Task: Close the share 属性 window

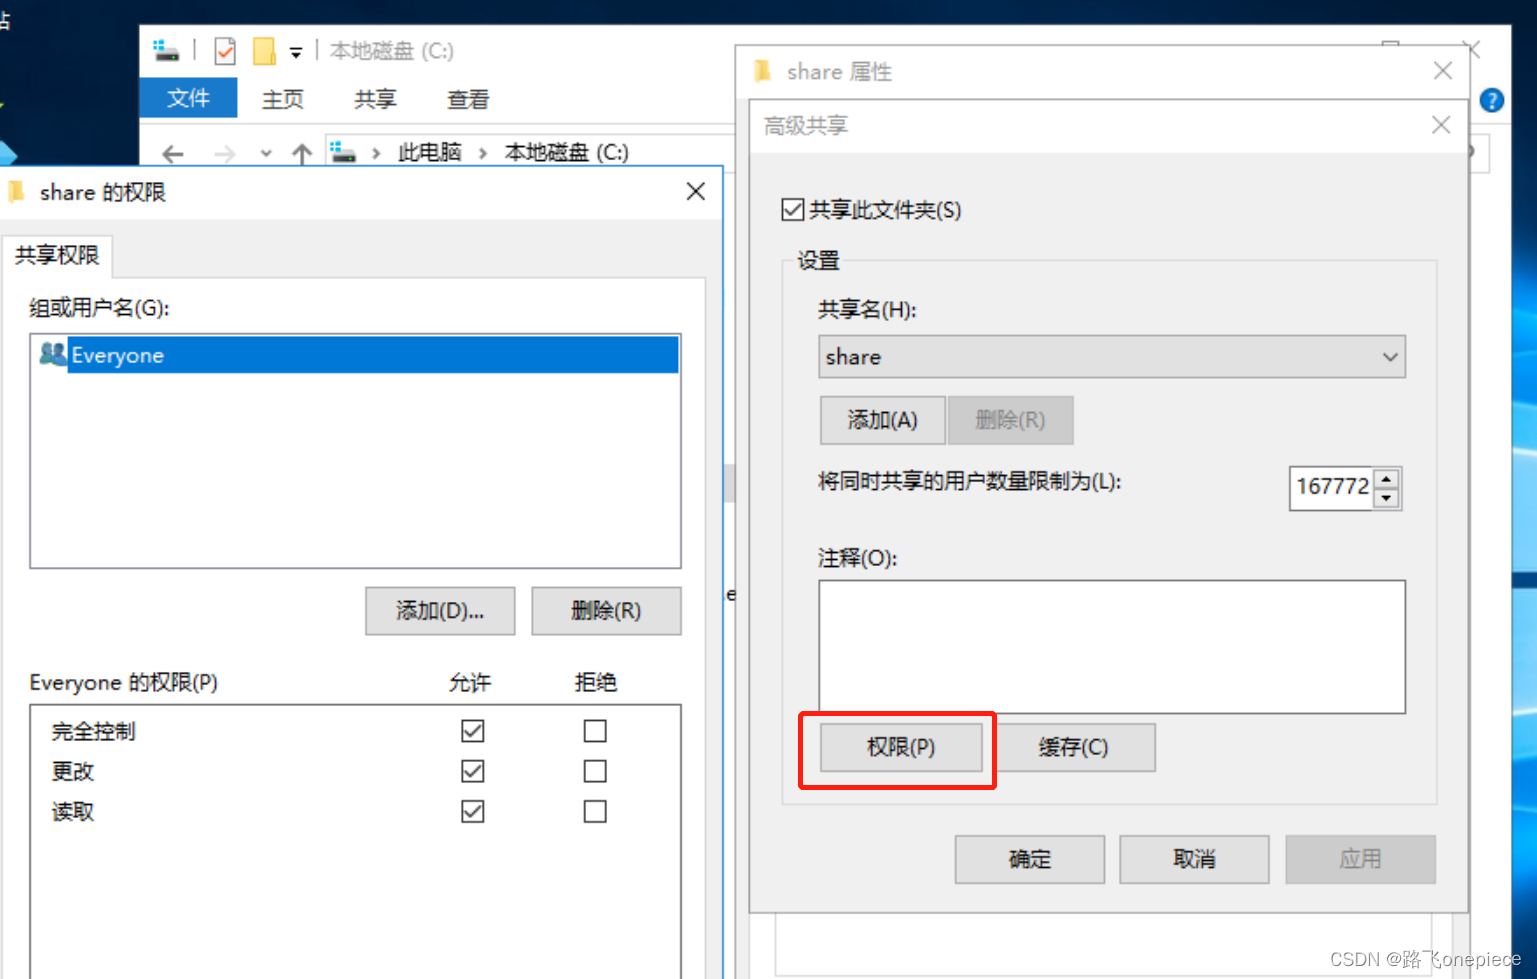Action: [x=1442, y=71]
